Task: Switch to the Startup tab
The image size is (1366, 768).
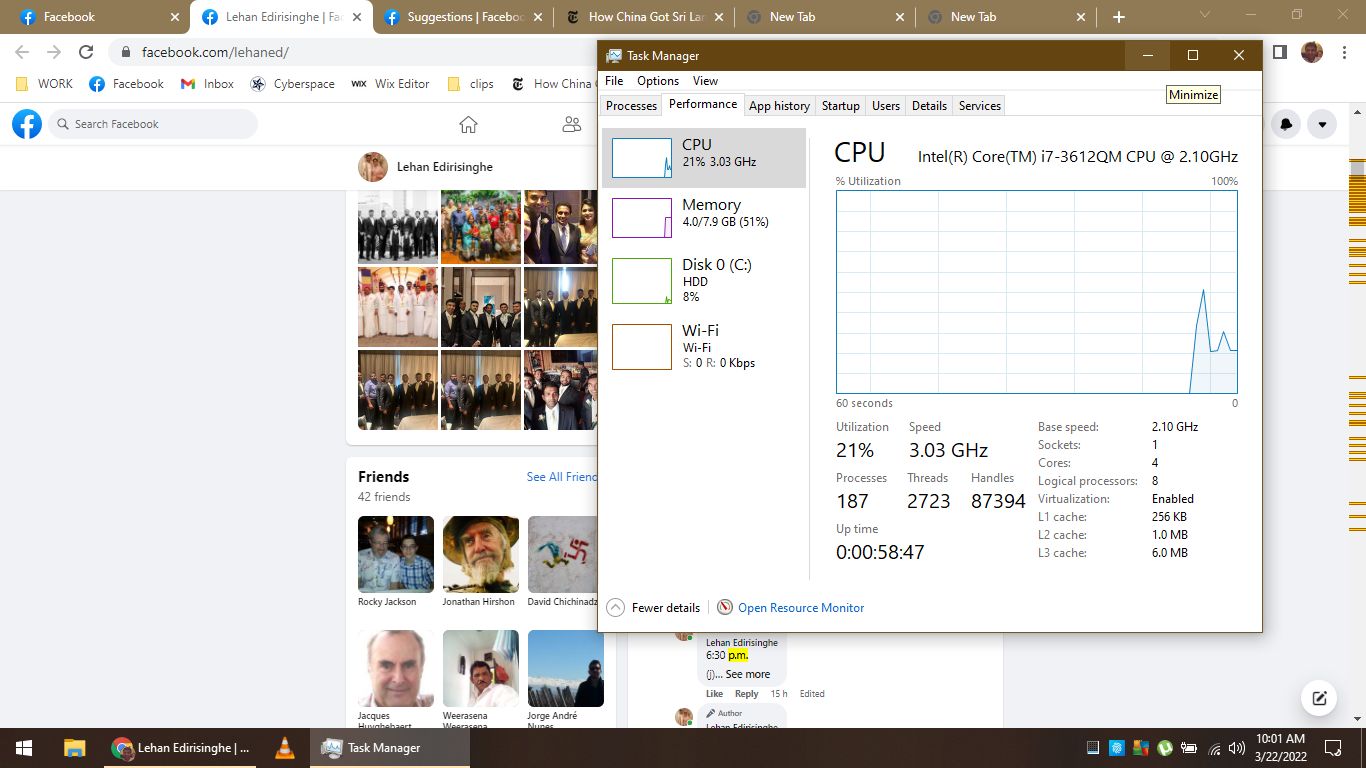Action: click(x=840, y=106)
